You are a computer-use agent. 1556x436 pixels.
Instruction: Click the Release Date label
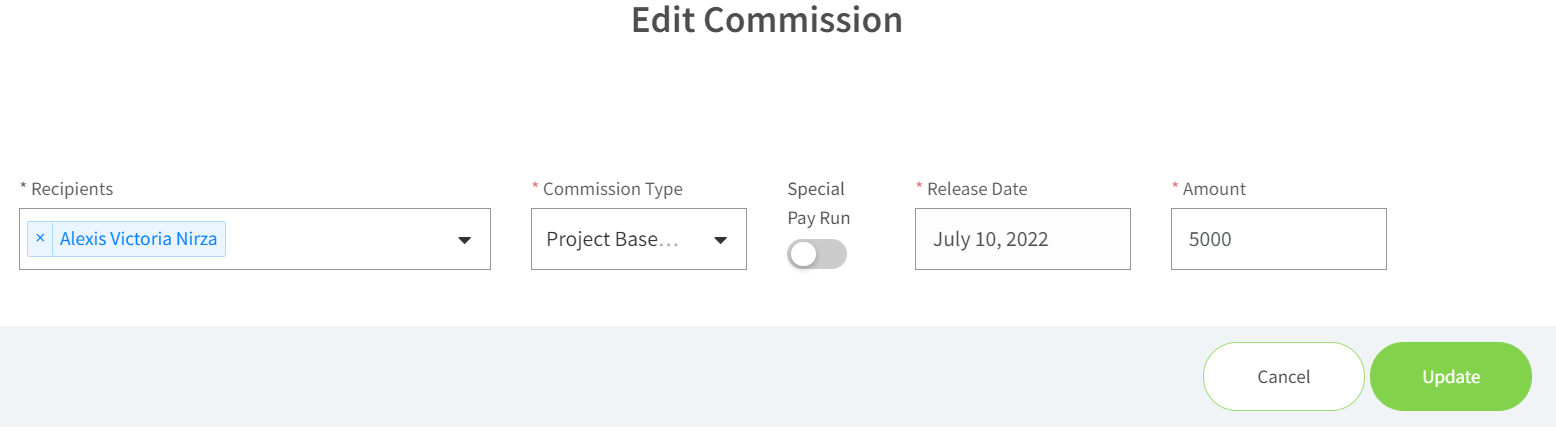[x=977, y=189]
